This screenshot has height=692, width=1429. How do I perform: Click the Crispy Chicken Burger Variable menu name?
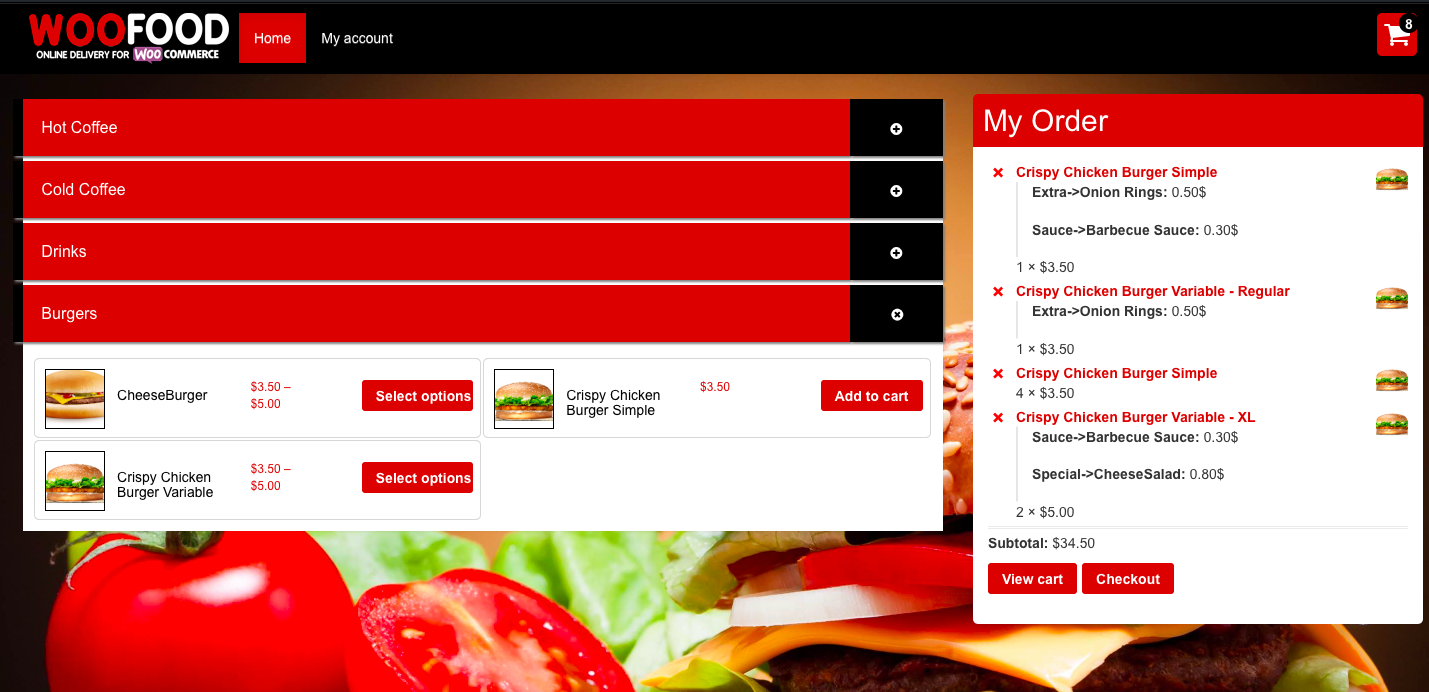[x=165, y=485]
